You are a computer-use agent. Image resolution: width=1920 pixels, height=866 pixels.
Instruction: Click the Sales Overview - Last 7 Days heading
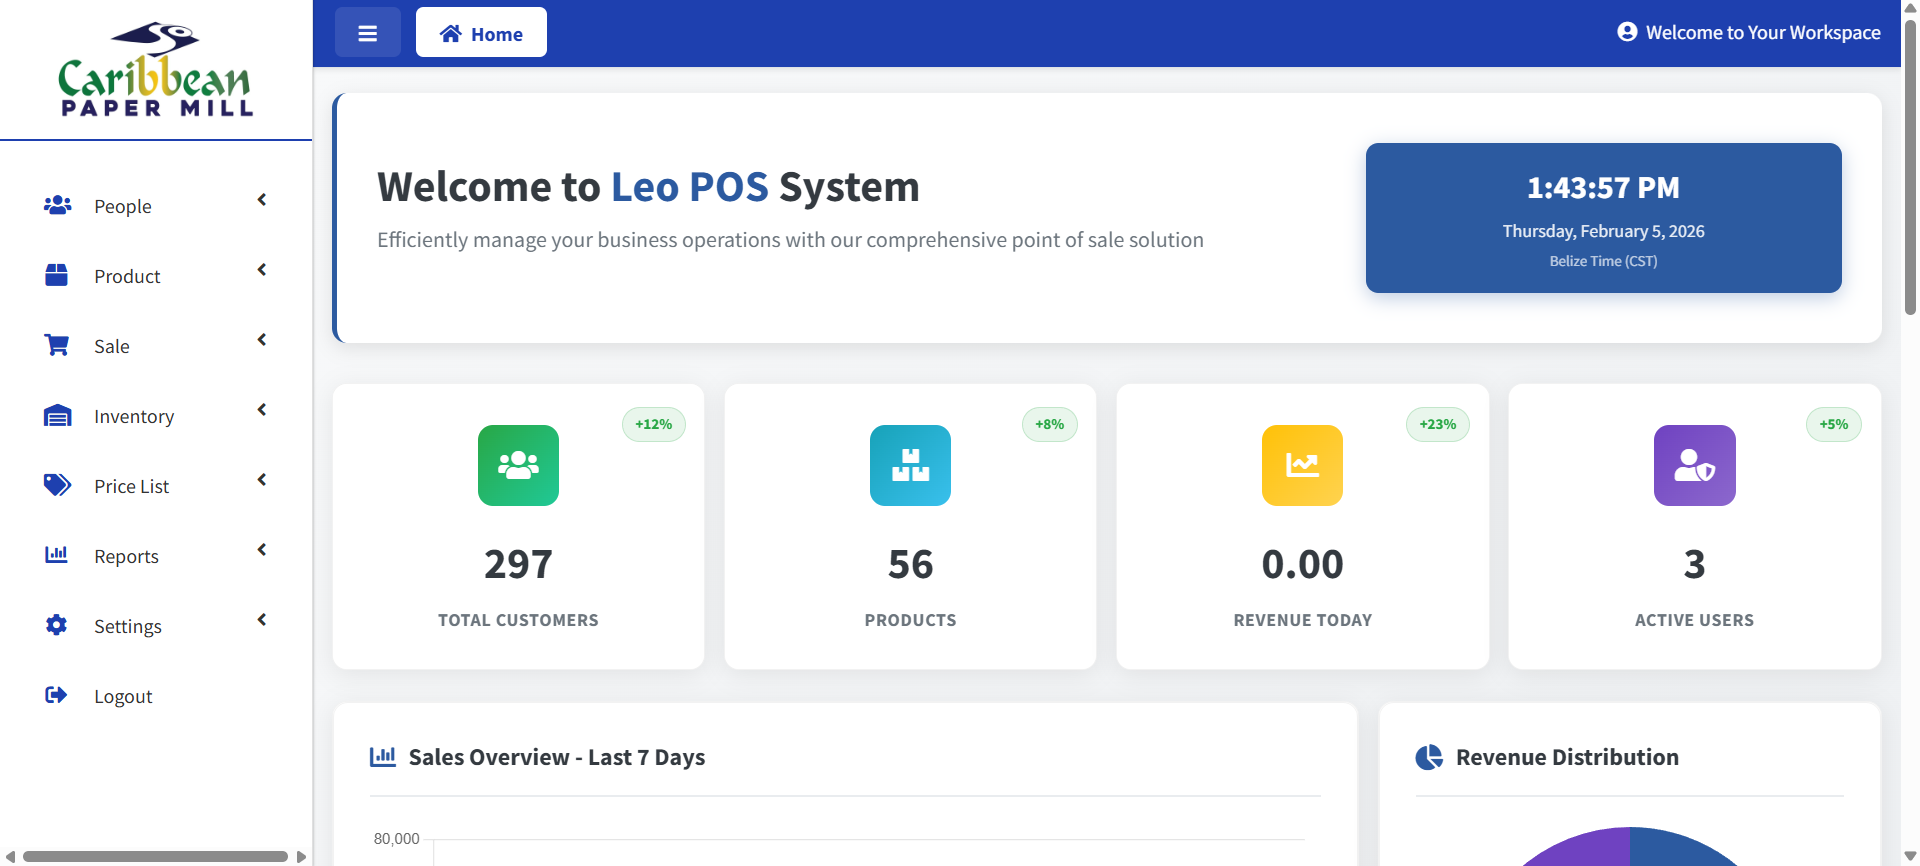tap(557, 757)
